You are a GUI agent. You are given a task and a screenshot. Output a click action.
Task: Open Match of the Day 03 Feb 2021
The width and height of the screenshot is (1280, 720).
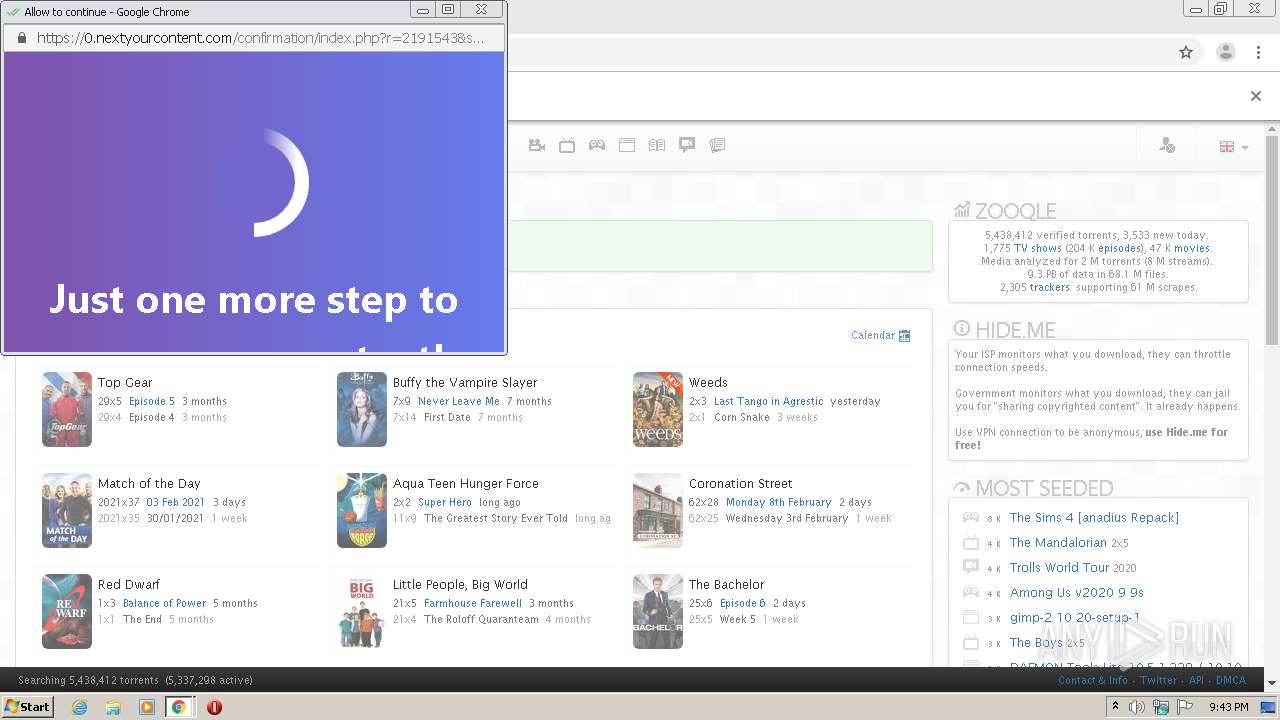176,502
